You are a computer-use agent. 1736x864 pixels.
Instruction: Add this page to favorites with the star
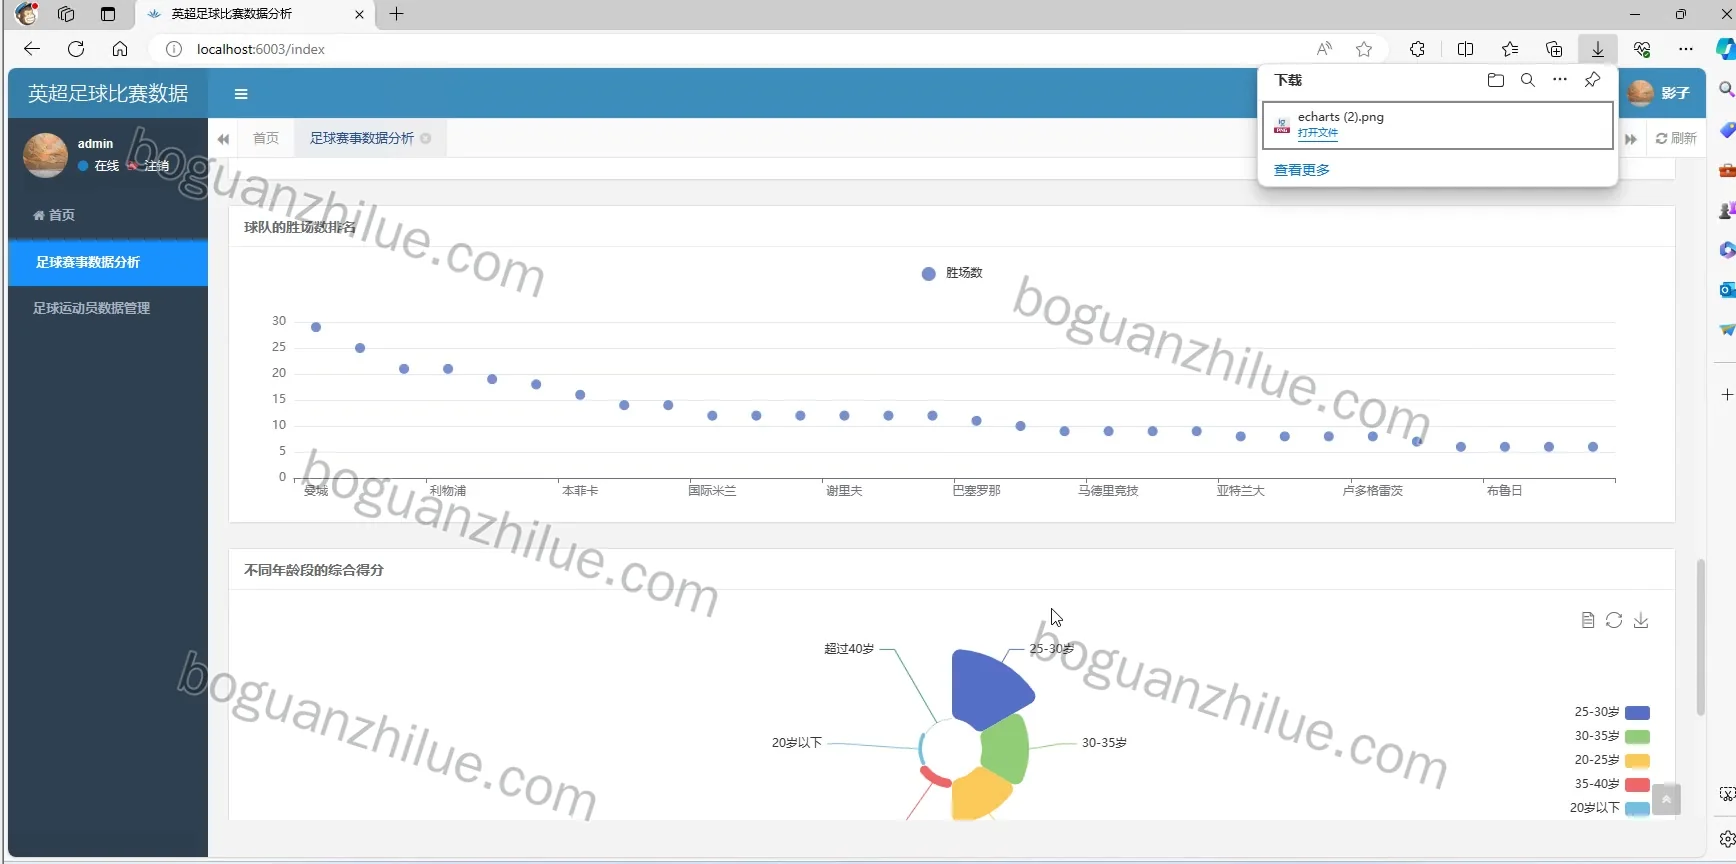[x=1364, y=49]
